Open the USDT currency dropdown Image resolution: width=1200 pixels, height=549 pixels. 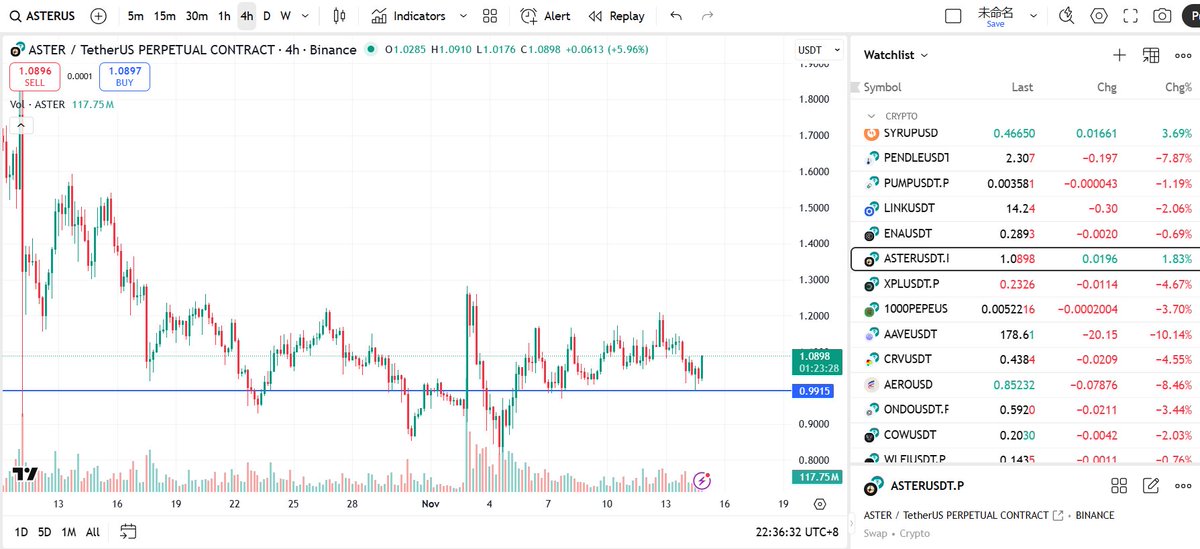click(x=814, y=51)
